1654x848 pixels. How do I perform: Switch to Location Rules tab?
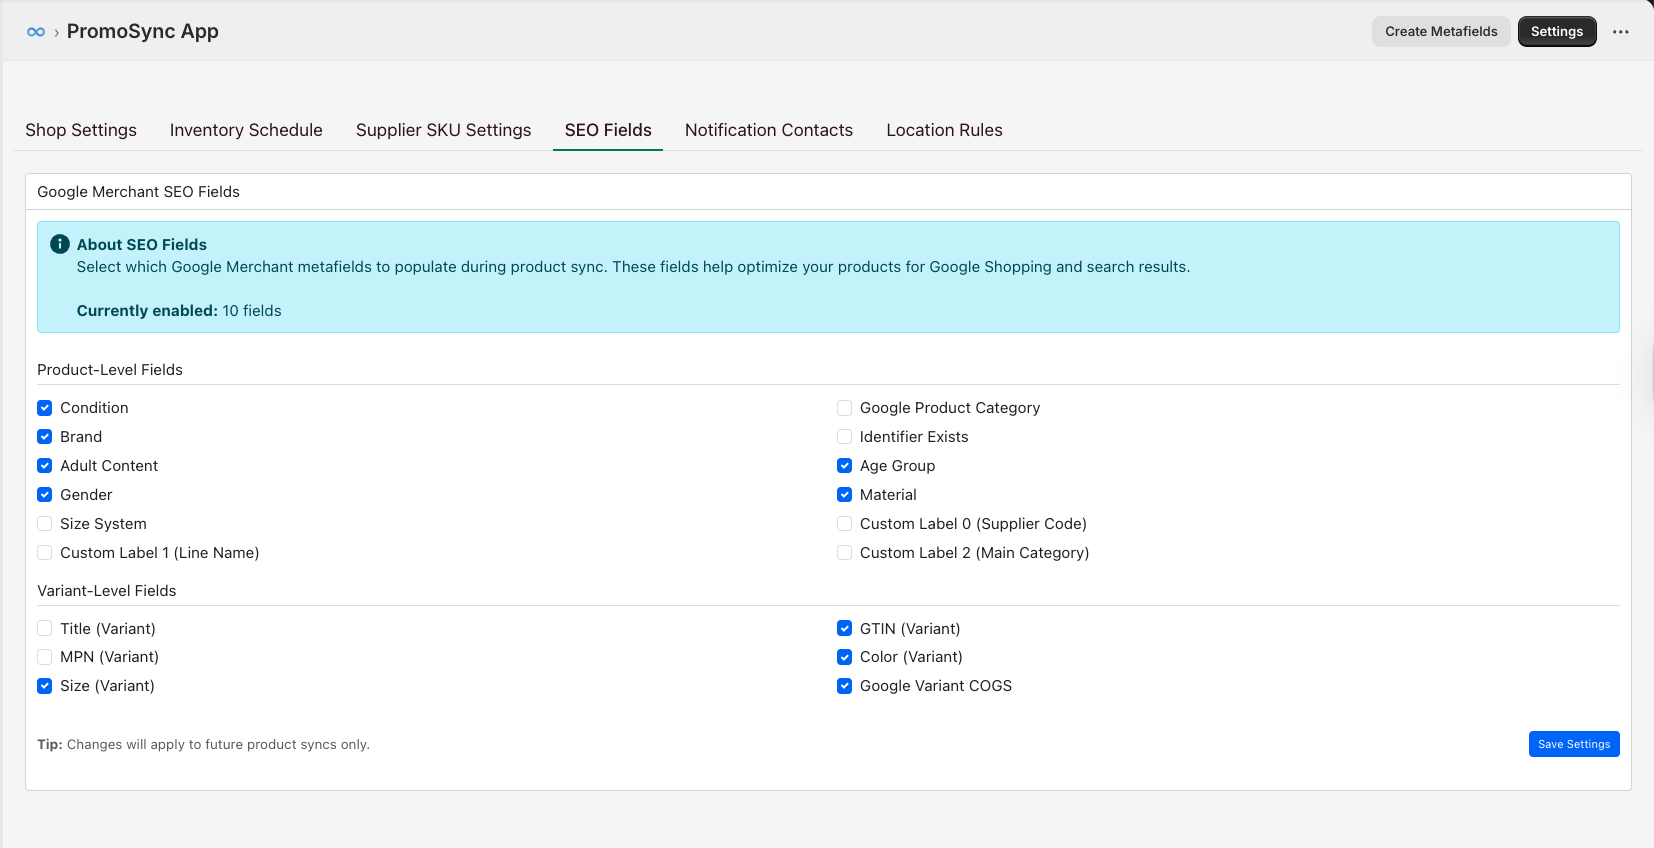click(x=944, y=130)
